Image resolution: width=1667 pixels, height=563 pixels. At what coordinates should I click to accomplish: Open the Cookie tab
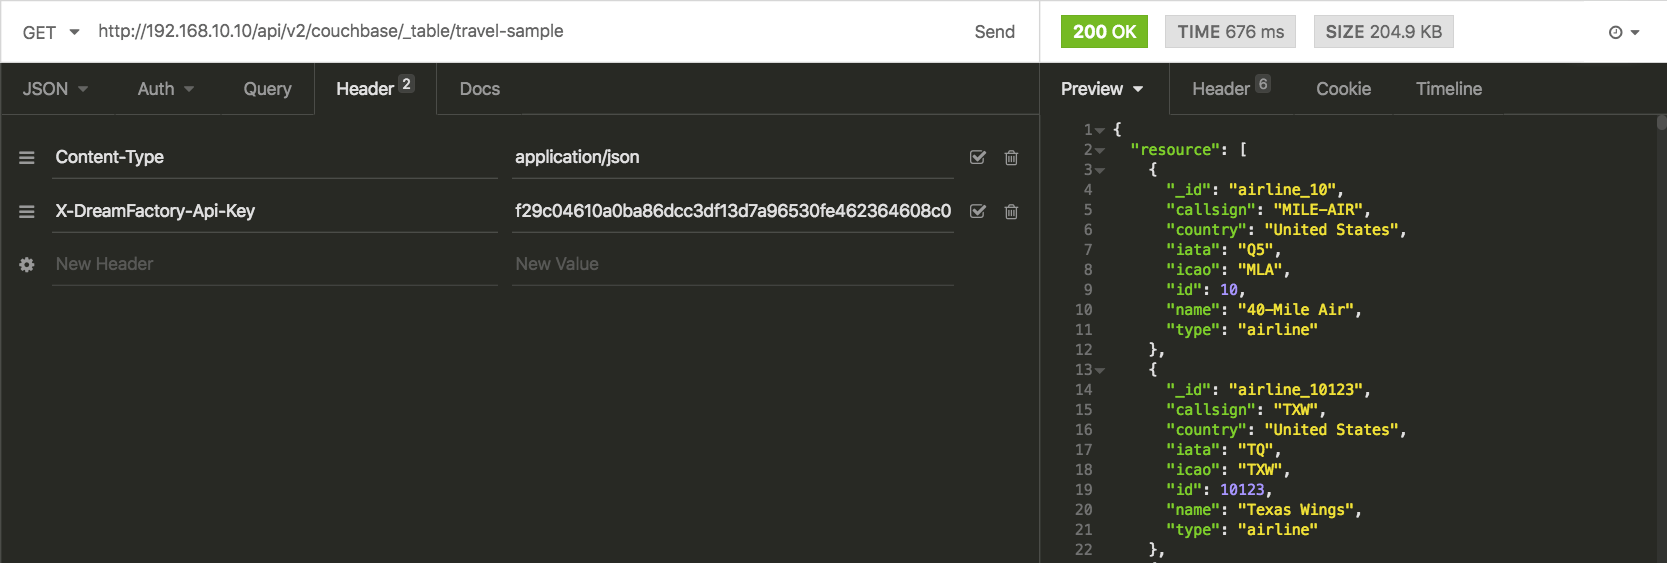tap(1343, 89)
